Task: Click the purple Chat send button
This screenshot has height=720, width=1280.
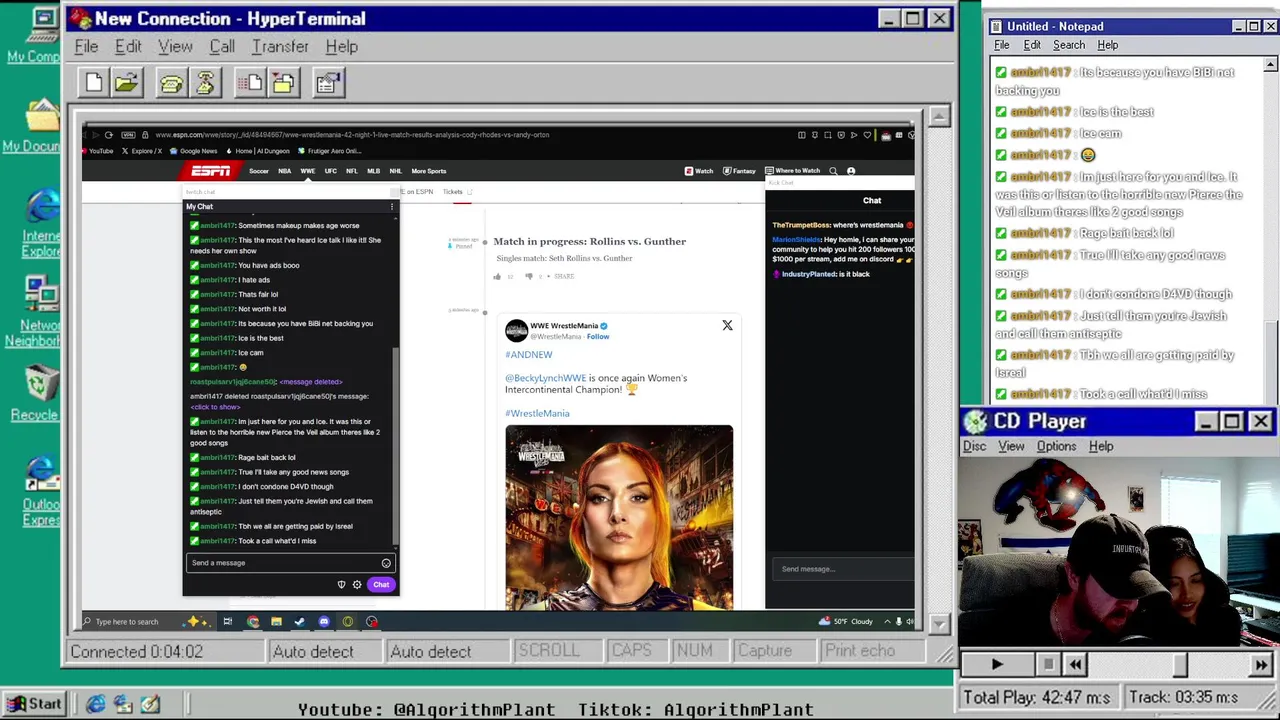Action: tap(381, 585)
